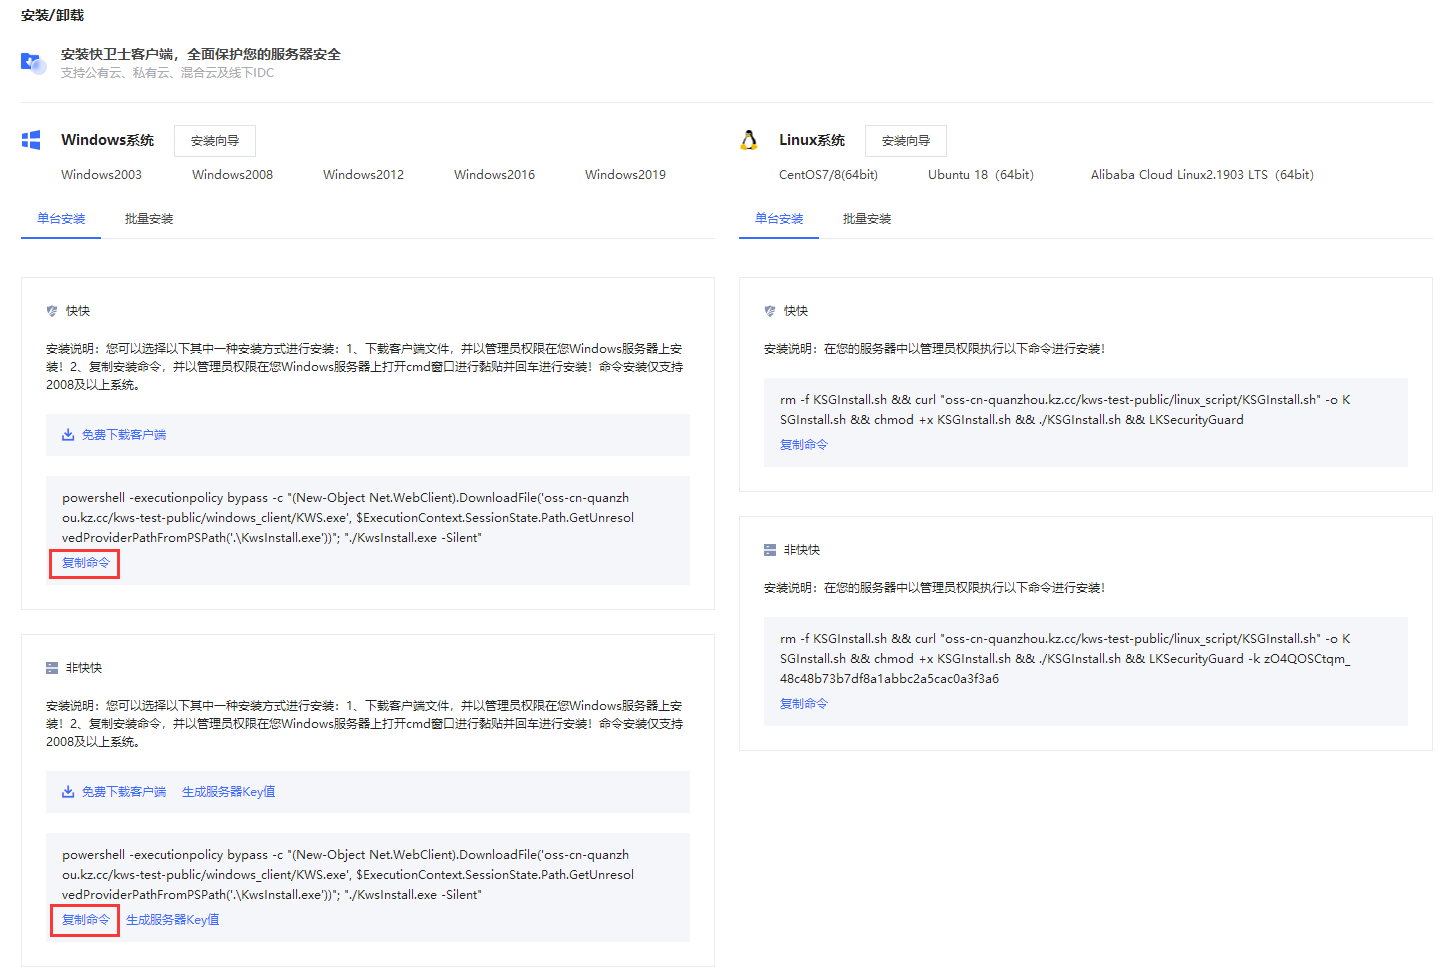Screen dimensions: 1443x976
Task: Open the Windows系统 安装向导 button
Action: point(215,141)
